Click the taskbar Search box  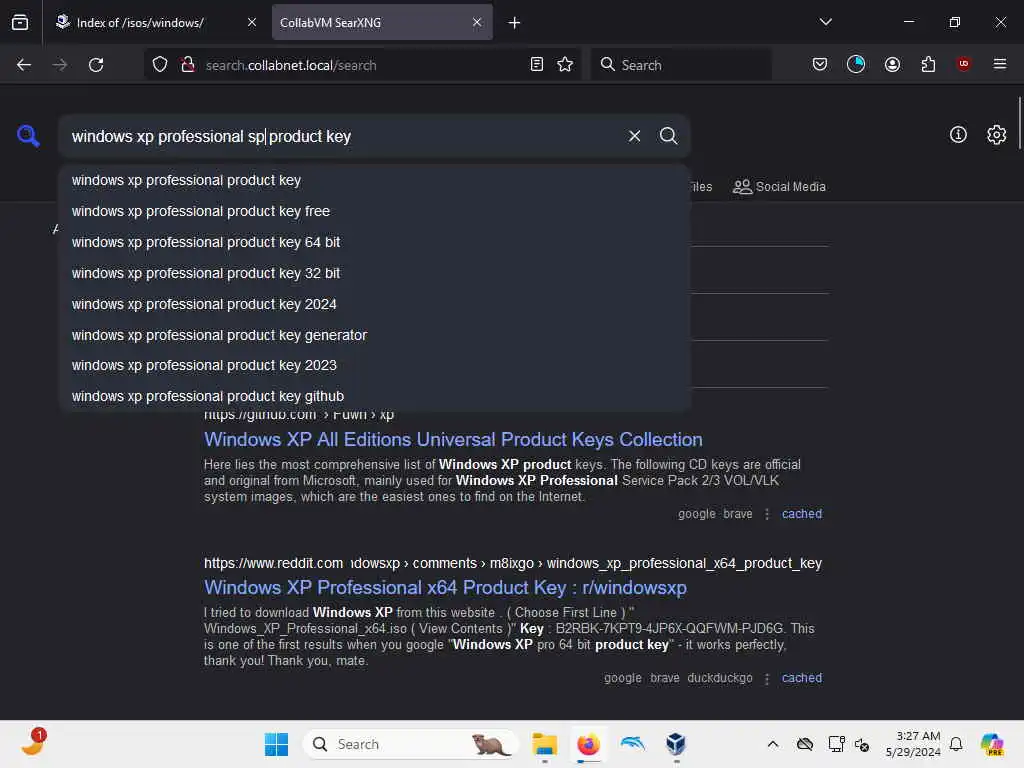411,744
